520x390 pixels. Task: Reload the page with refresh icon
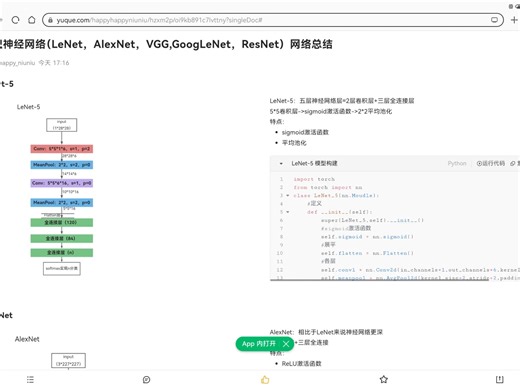pos(15,20)
